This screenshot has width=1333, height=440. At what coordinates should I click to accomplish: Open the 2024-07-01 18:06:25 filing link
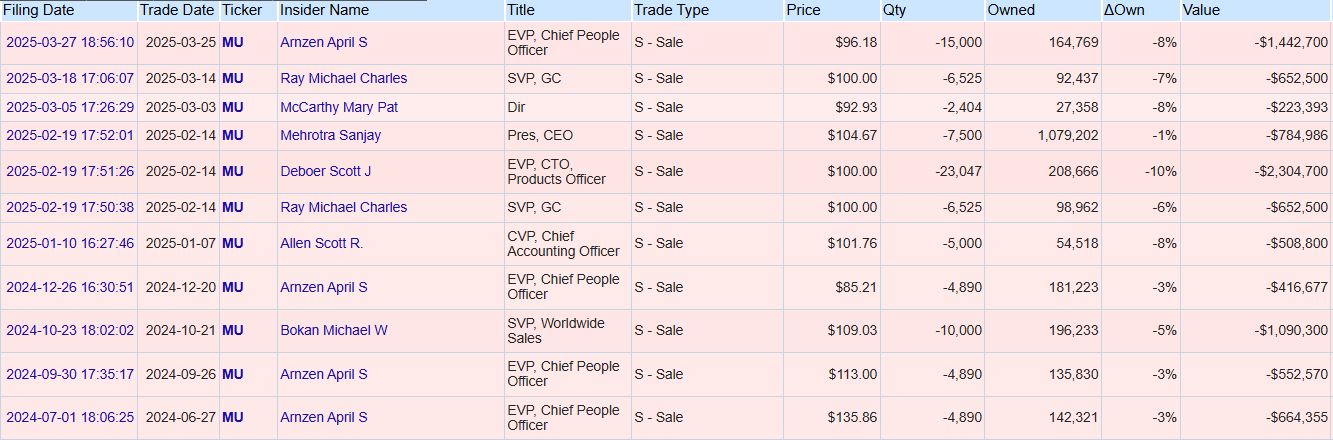70,417
